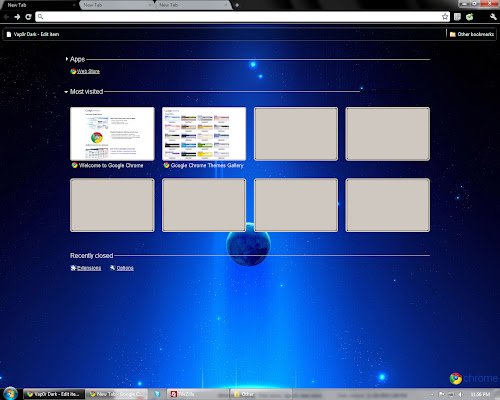
Task: Close the active New Tab tab
Action: pyautogui.click(x=74, y=5)
